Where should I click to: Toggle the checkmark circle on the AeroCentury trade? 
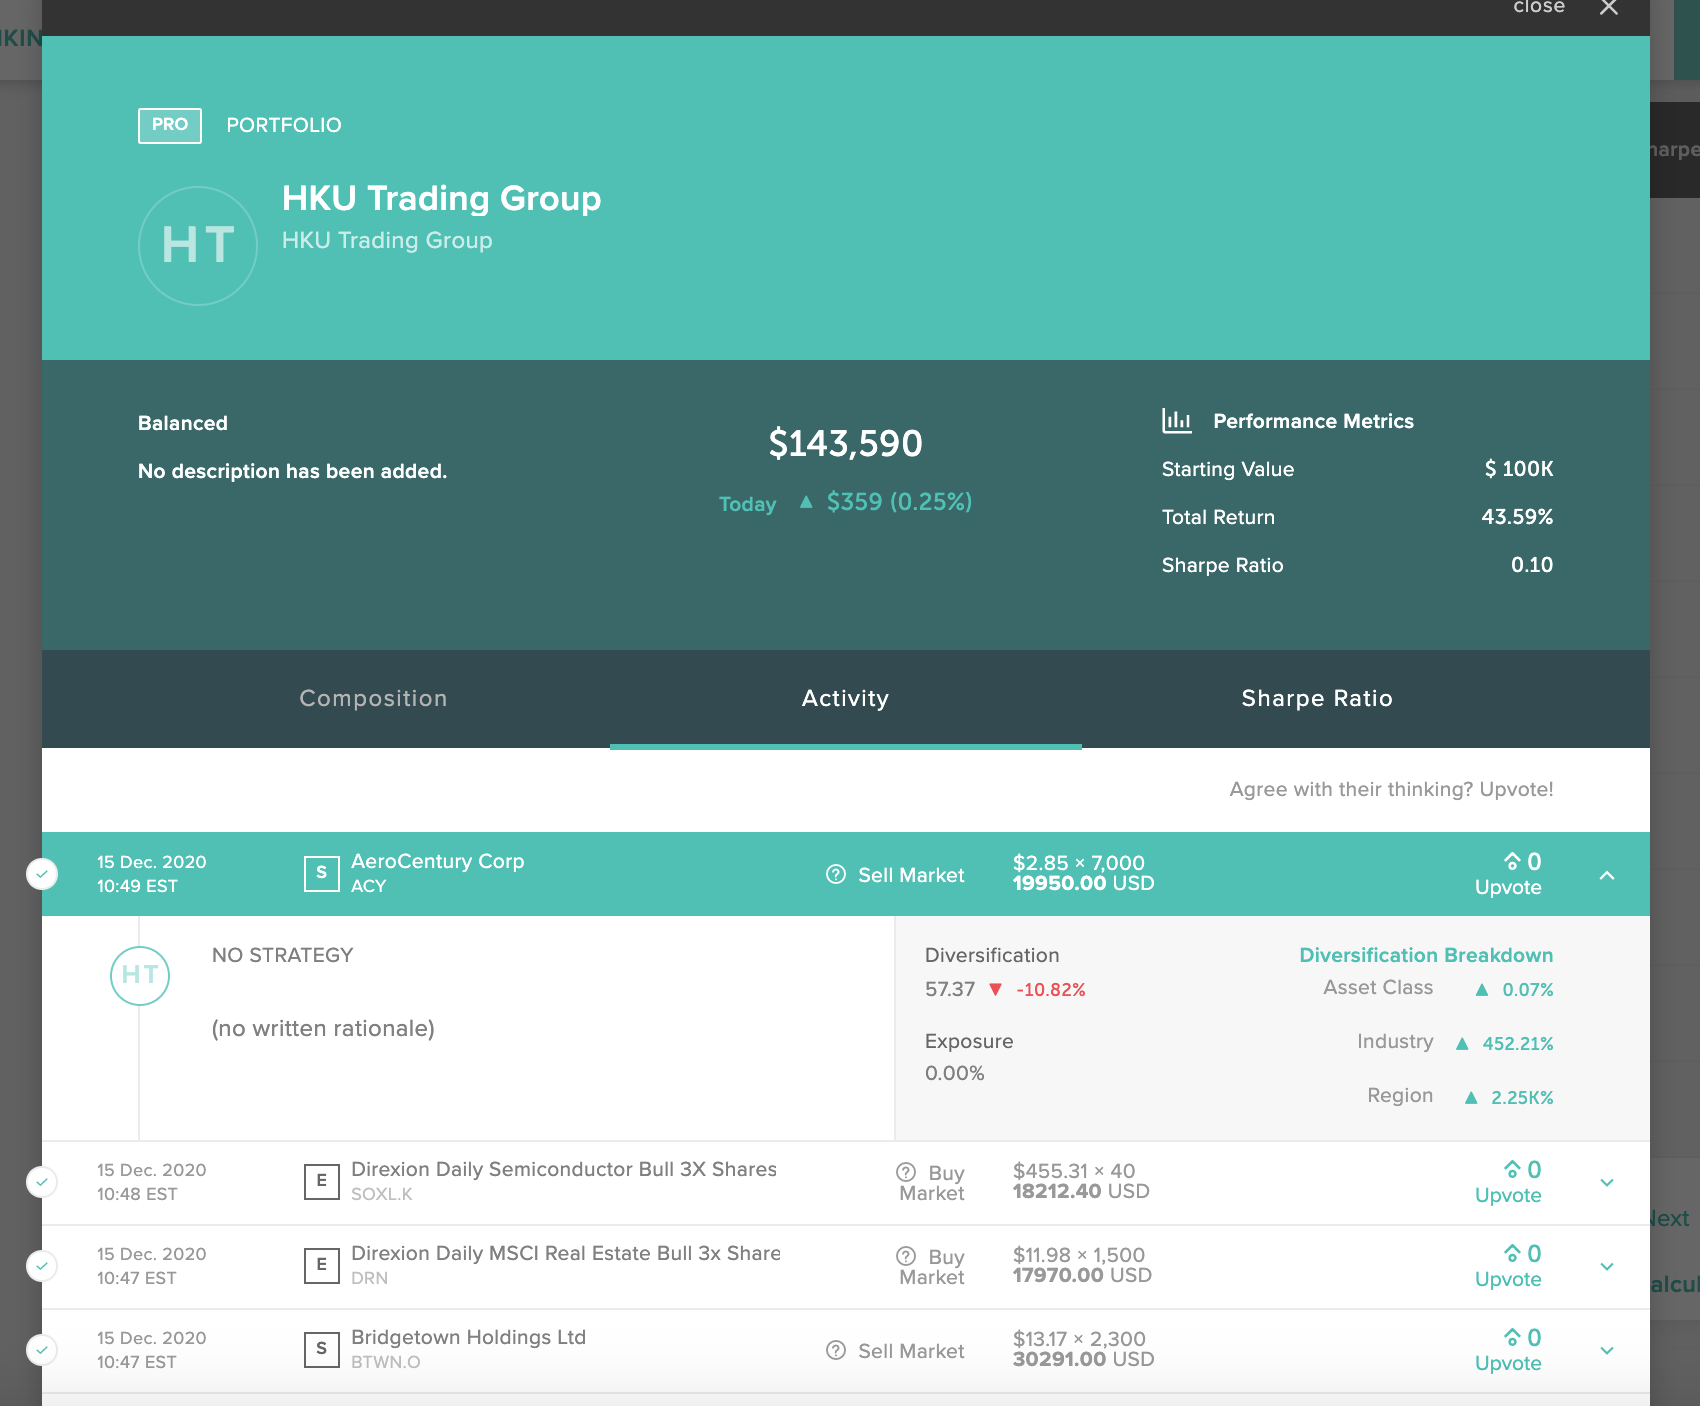42,874
